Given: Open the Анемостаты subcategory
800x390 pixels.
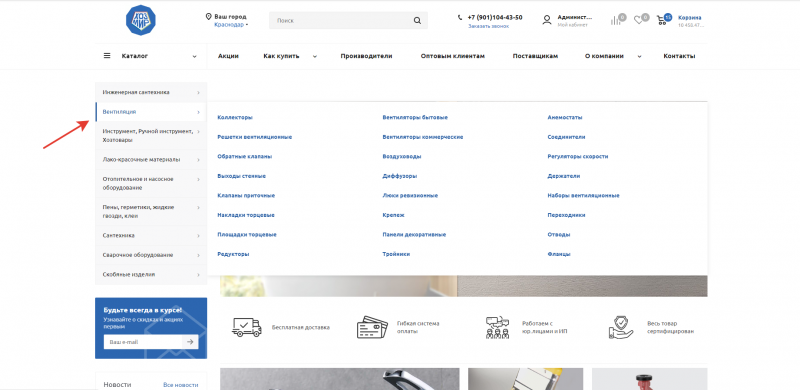Looking at the screenshot, I should pos(565,117).
